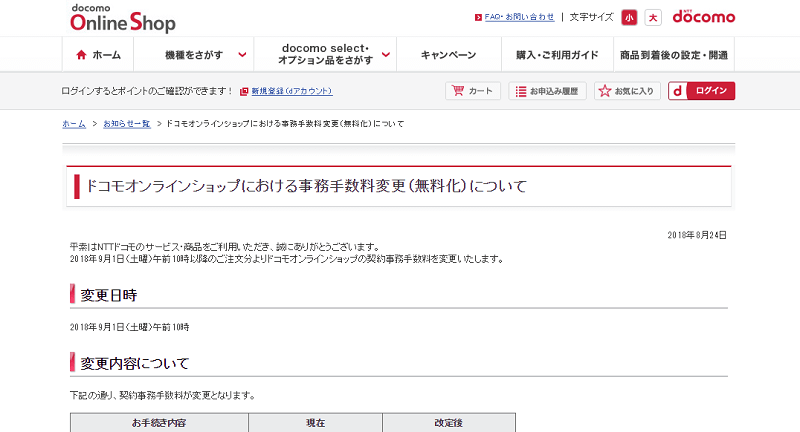Click the 現在 table header

pos(315,423)
